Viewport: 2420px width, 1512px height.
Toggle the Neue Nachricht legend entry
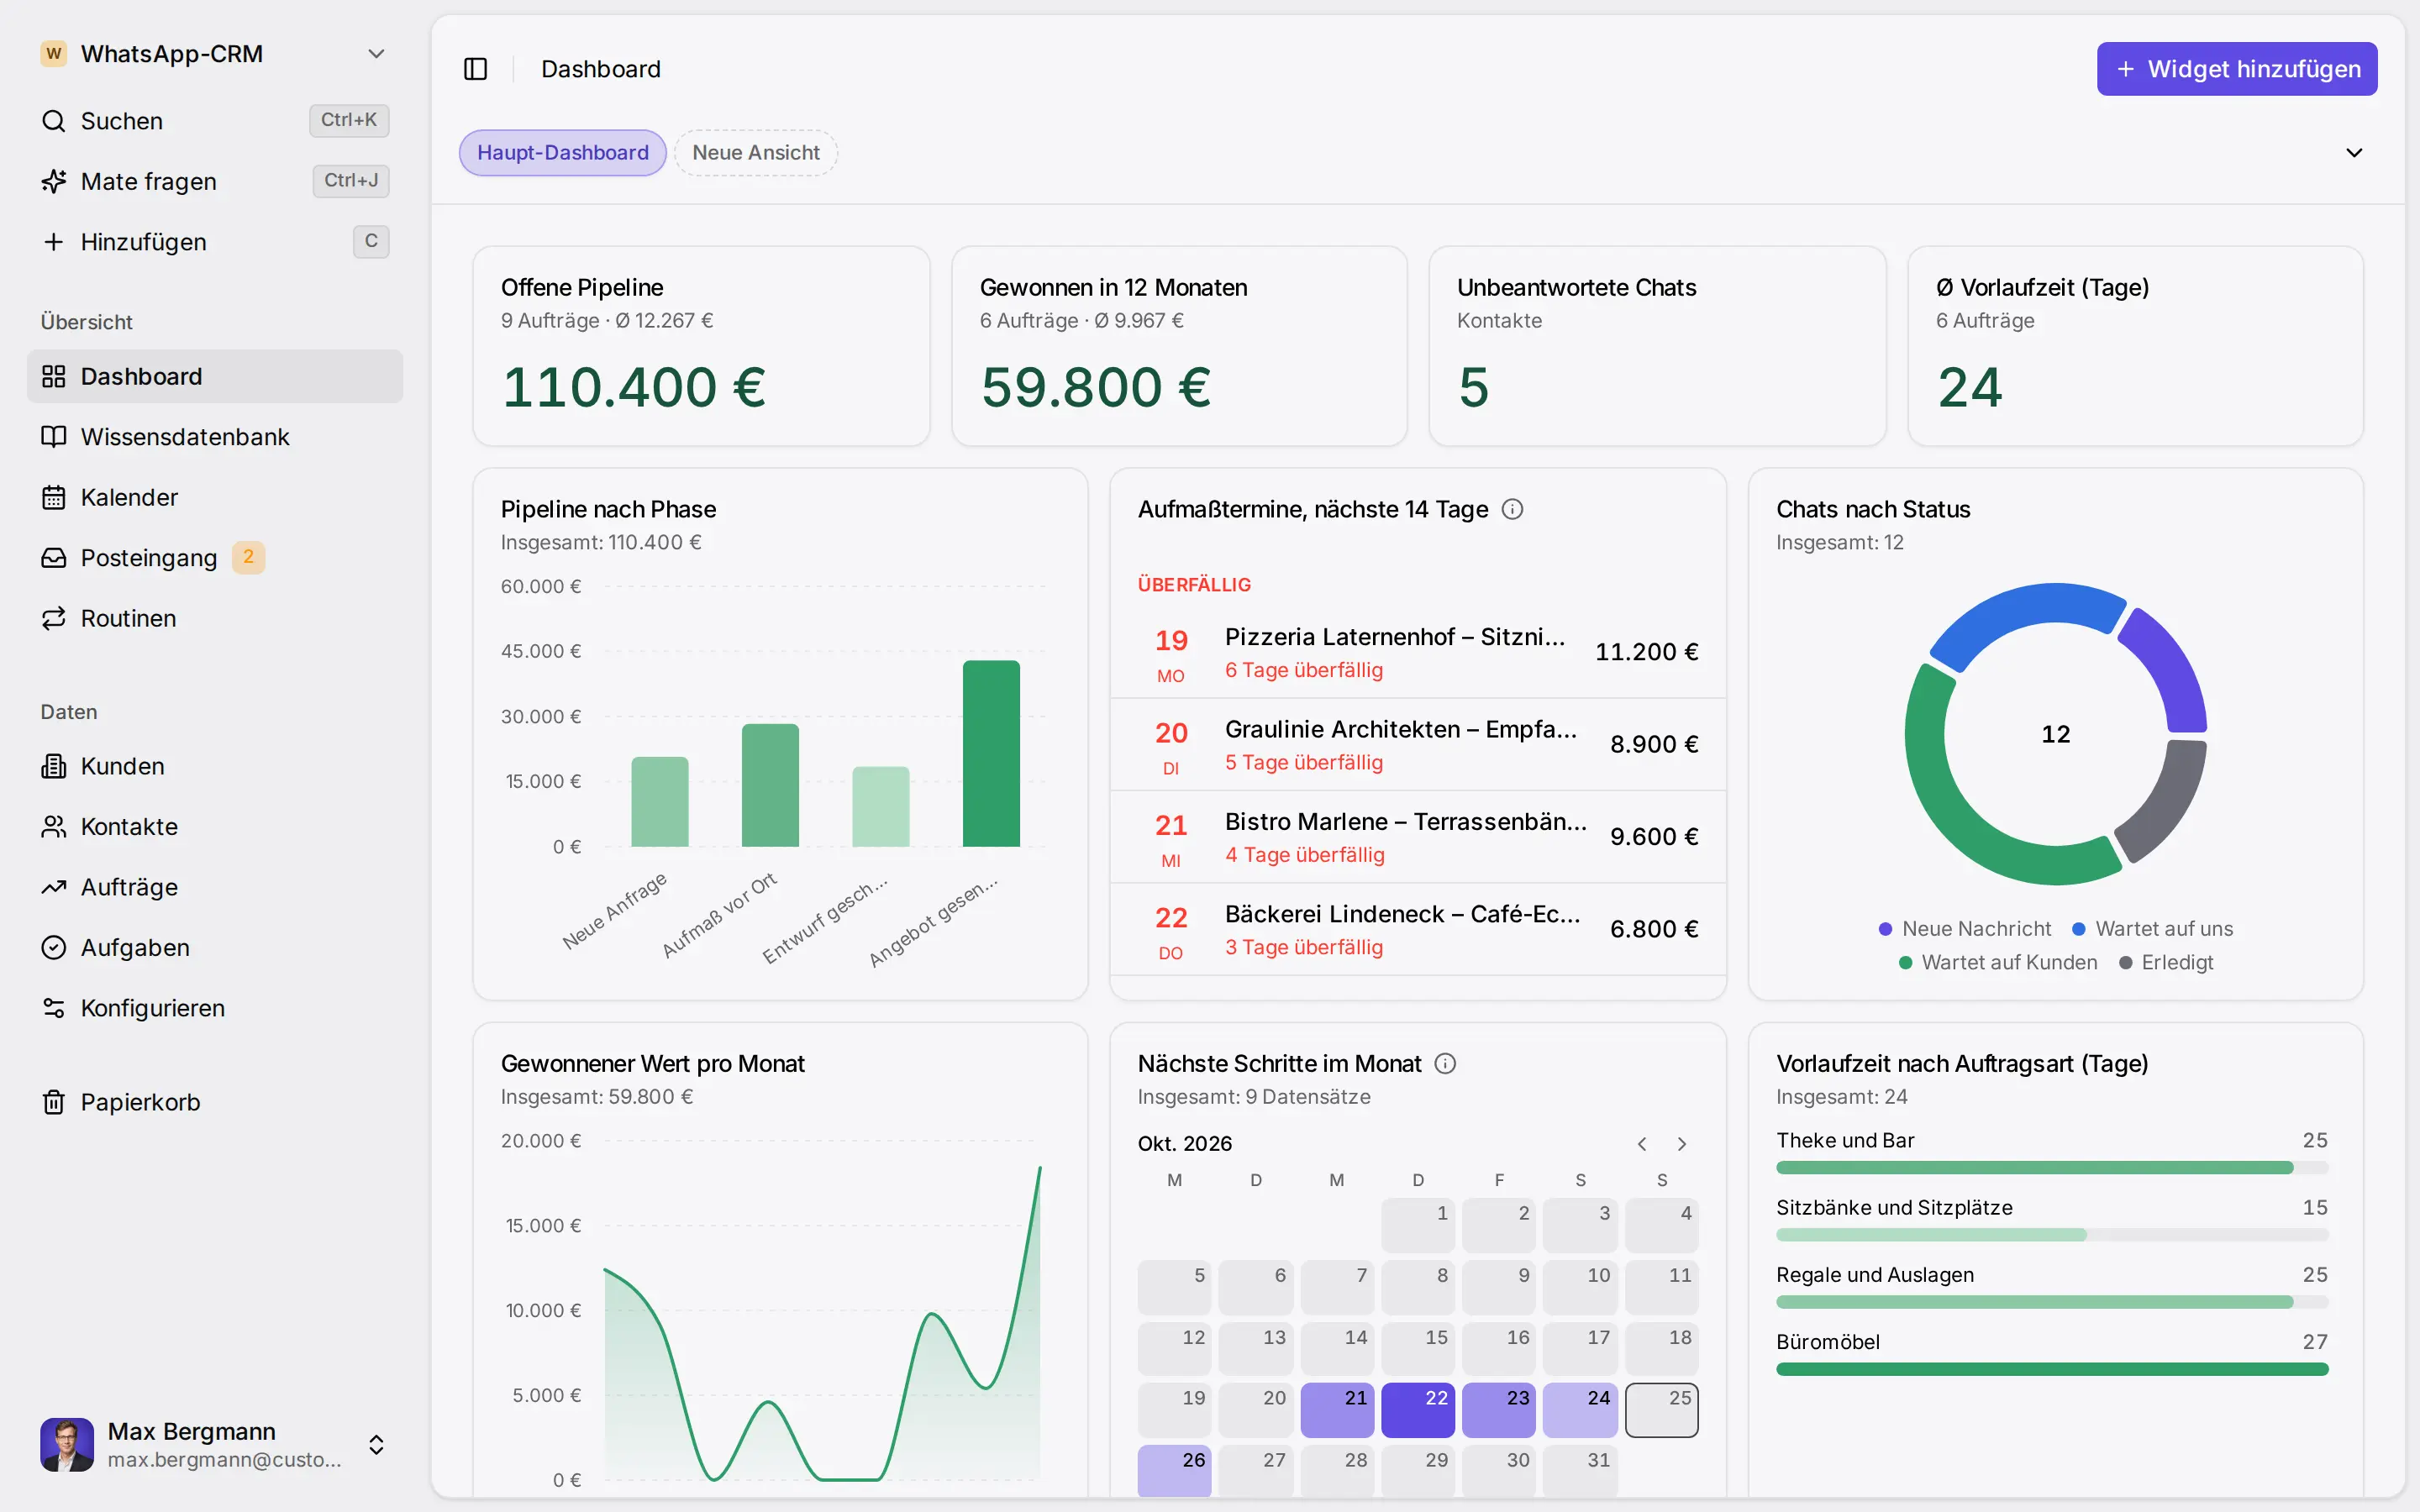[1965, 929]
